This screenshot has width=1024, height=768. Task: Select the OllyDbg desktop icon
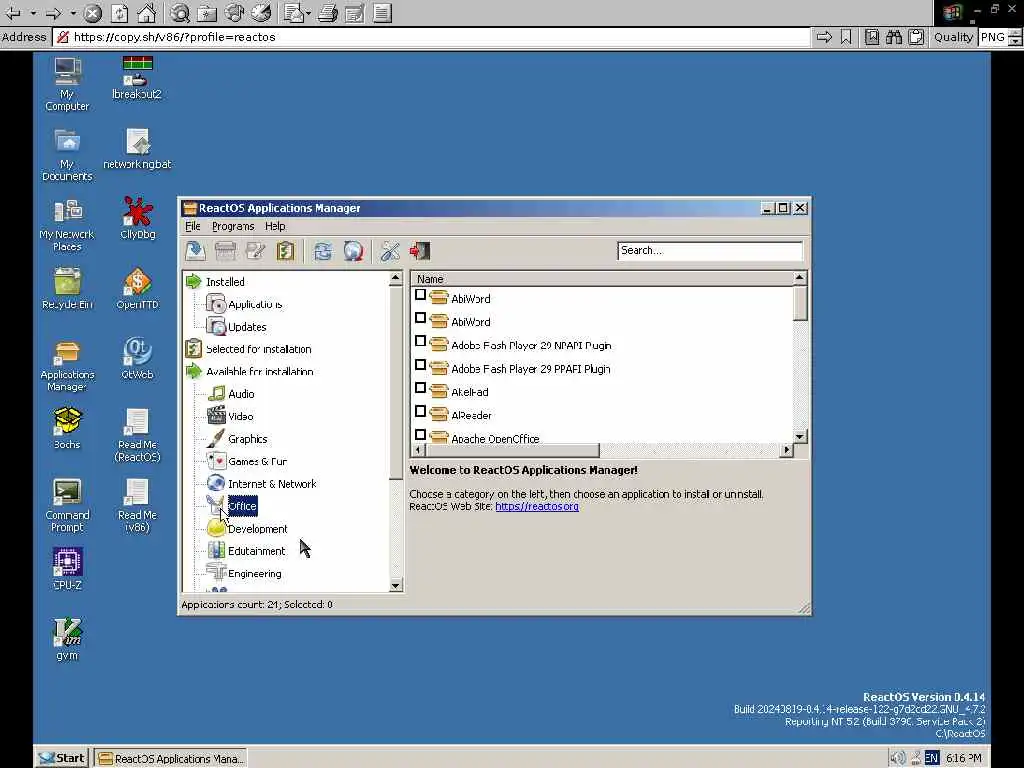click(138, 219)
